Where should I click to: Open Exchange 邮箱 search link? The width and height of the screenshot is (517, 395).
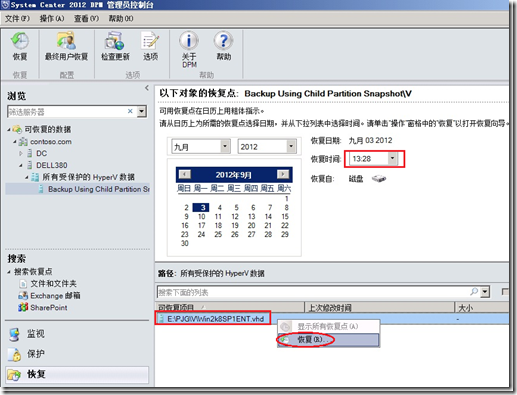tap(55, 296)
